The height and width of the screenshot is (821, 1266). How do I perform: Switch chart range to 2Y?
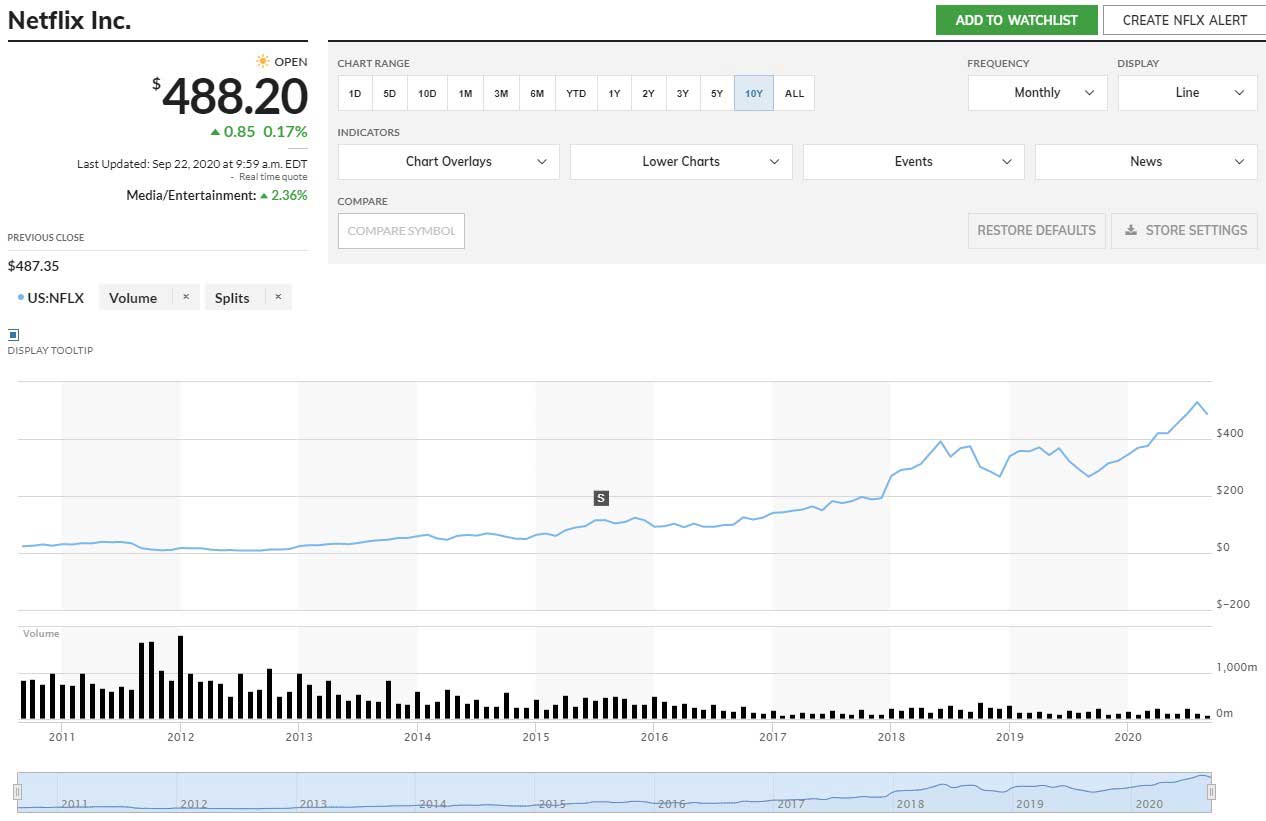(648, 93)
